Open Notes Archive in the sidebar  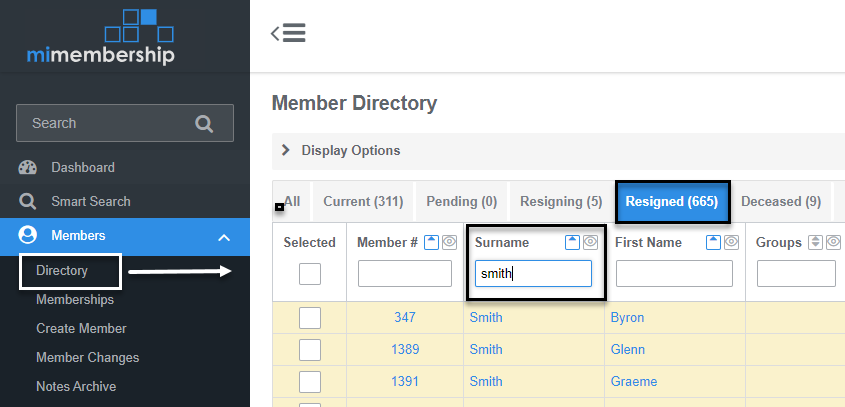76,387
